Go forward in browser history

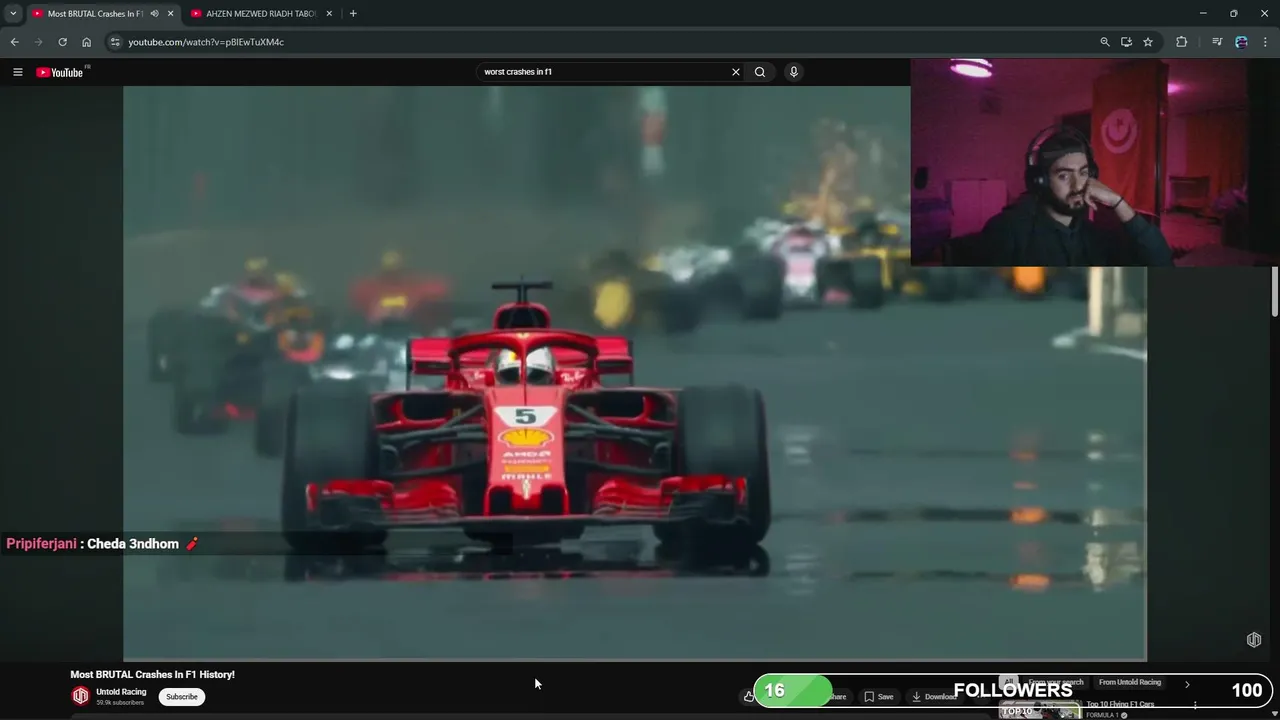[38, 42]
